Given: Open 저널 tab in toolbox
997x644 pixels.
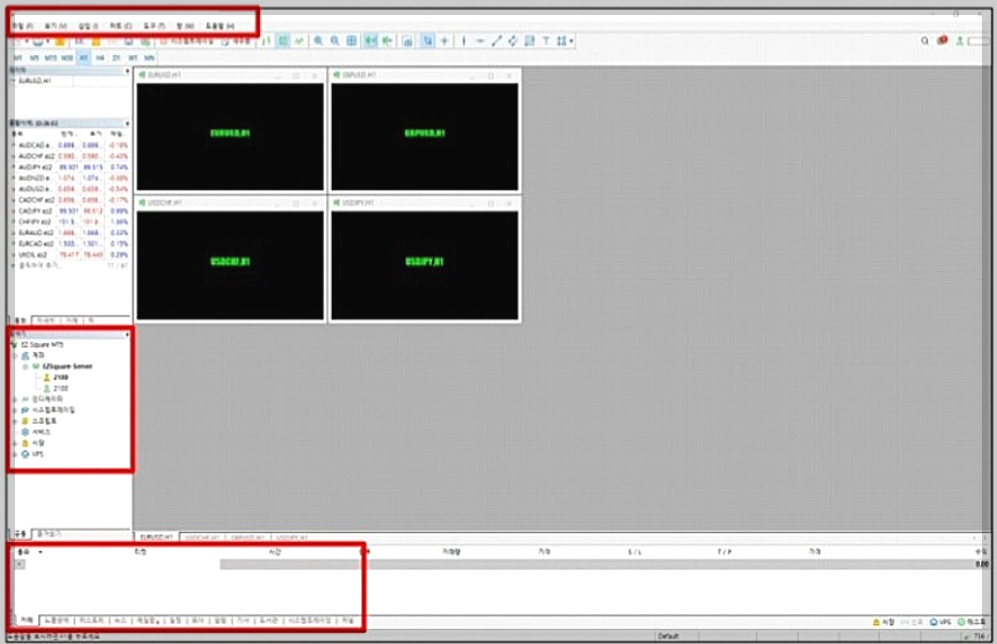Looking at the screenshot, I should pos(348,620).
